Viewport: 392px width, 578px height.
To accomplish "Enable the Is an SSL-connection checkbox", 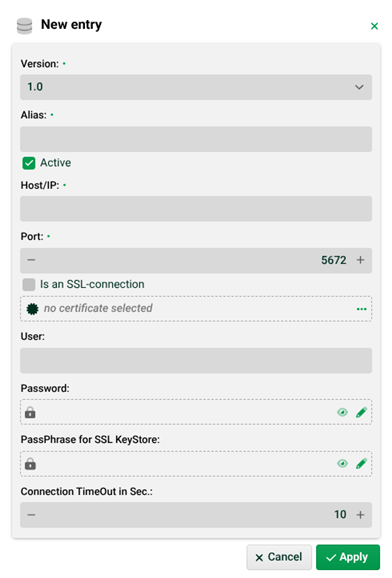I will 29,284.
